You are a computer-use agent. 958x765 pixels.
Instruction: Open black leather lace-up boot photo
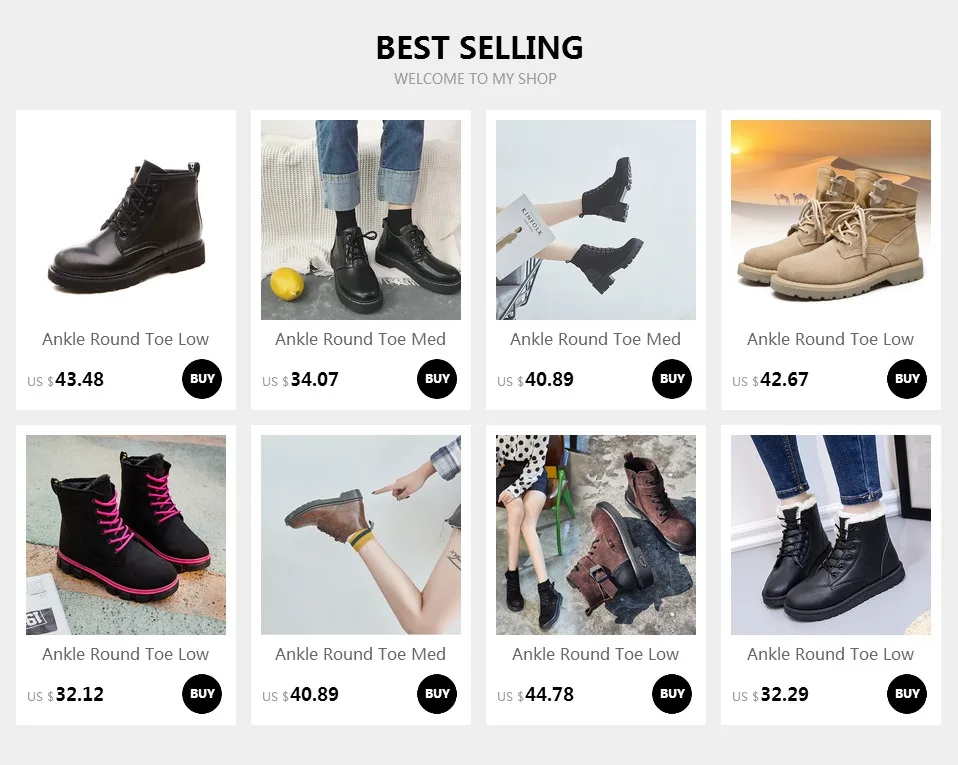click(126, 220)
